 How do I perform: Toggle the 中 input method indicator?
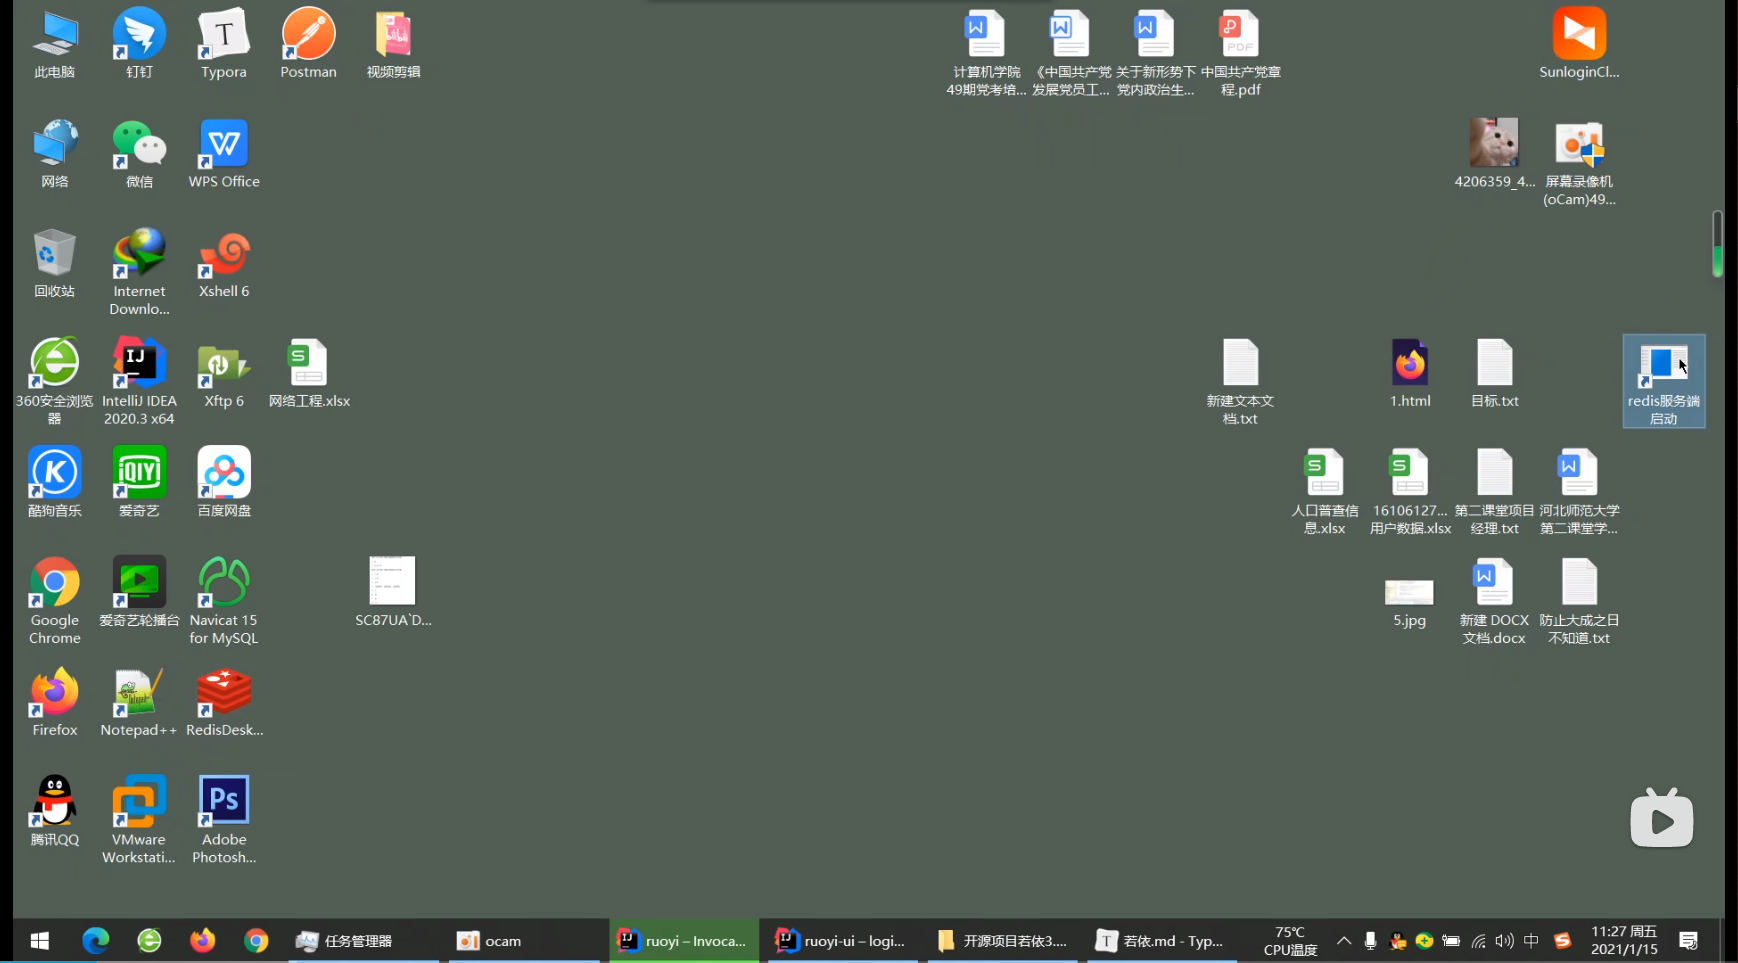[x=1531, y=941]
